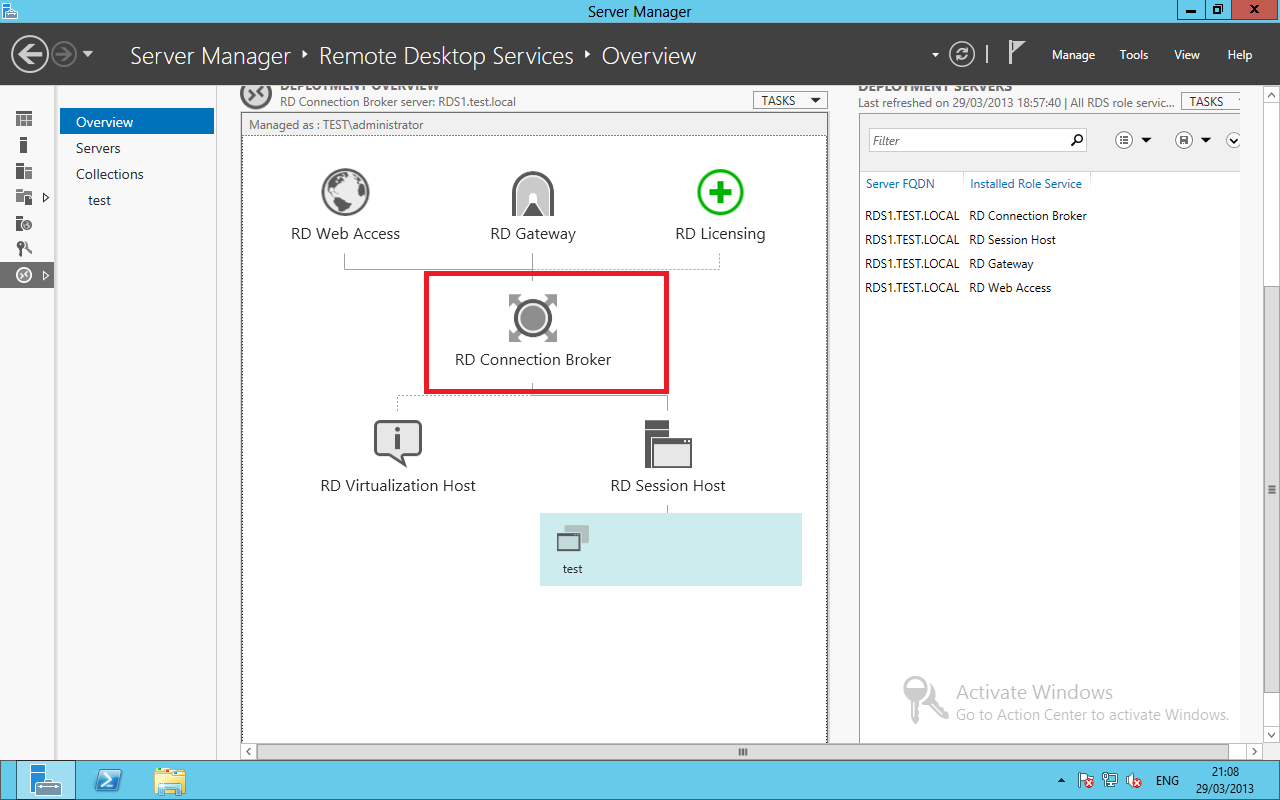Open the dropdown arrow left of Refresh

935,55
